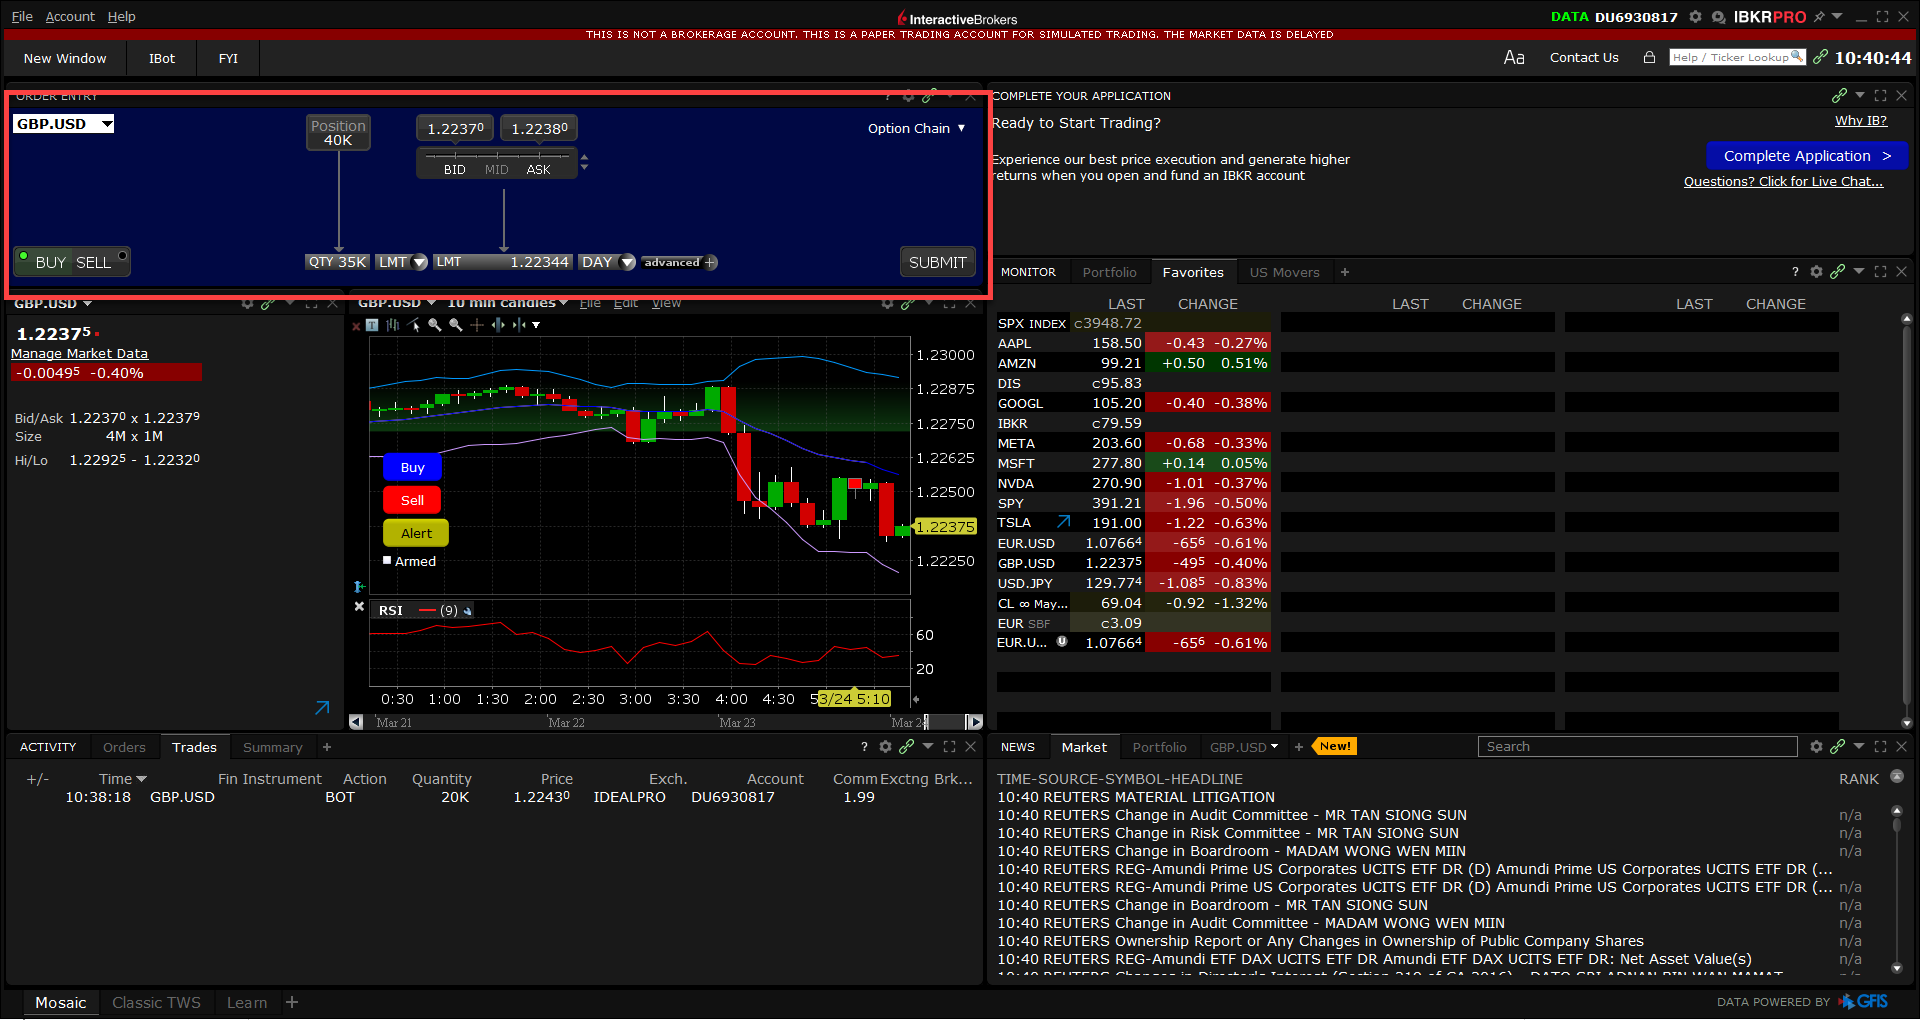Open the Account menu

[x=70, y=17]
